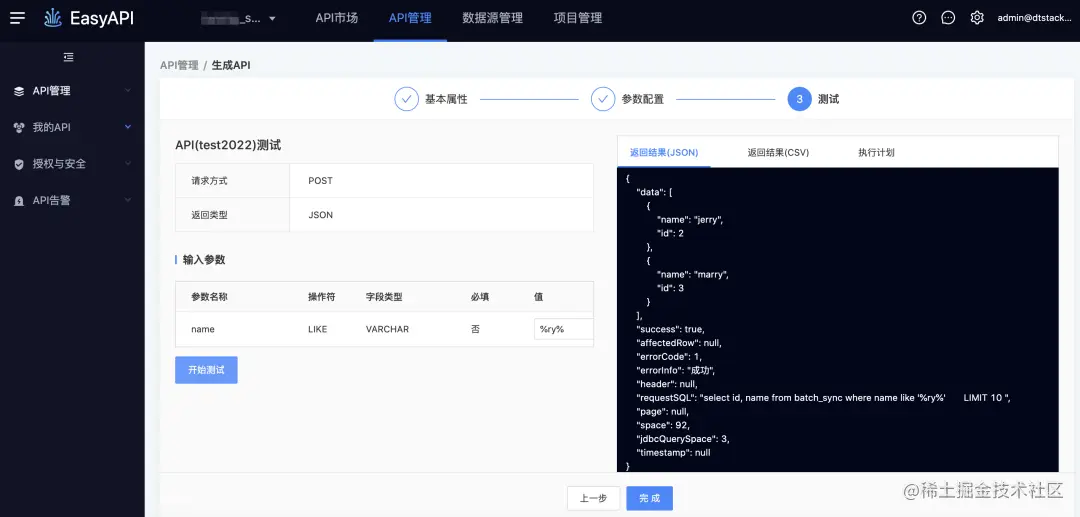Open the help question mark icon
1080x517 pixels.
[x=919, y=18]
